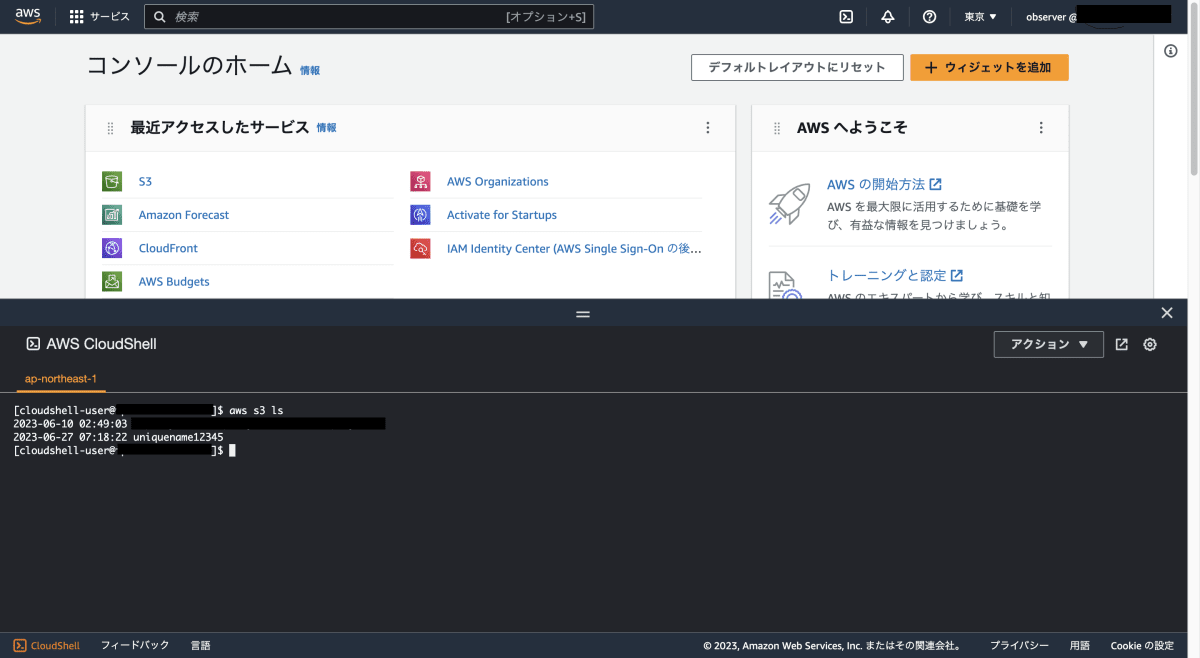1200x658 pixels.
Task: Open CloudShell from the top bar icon
Action: (x=846, y=17)
